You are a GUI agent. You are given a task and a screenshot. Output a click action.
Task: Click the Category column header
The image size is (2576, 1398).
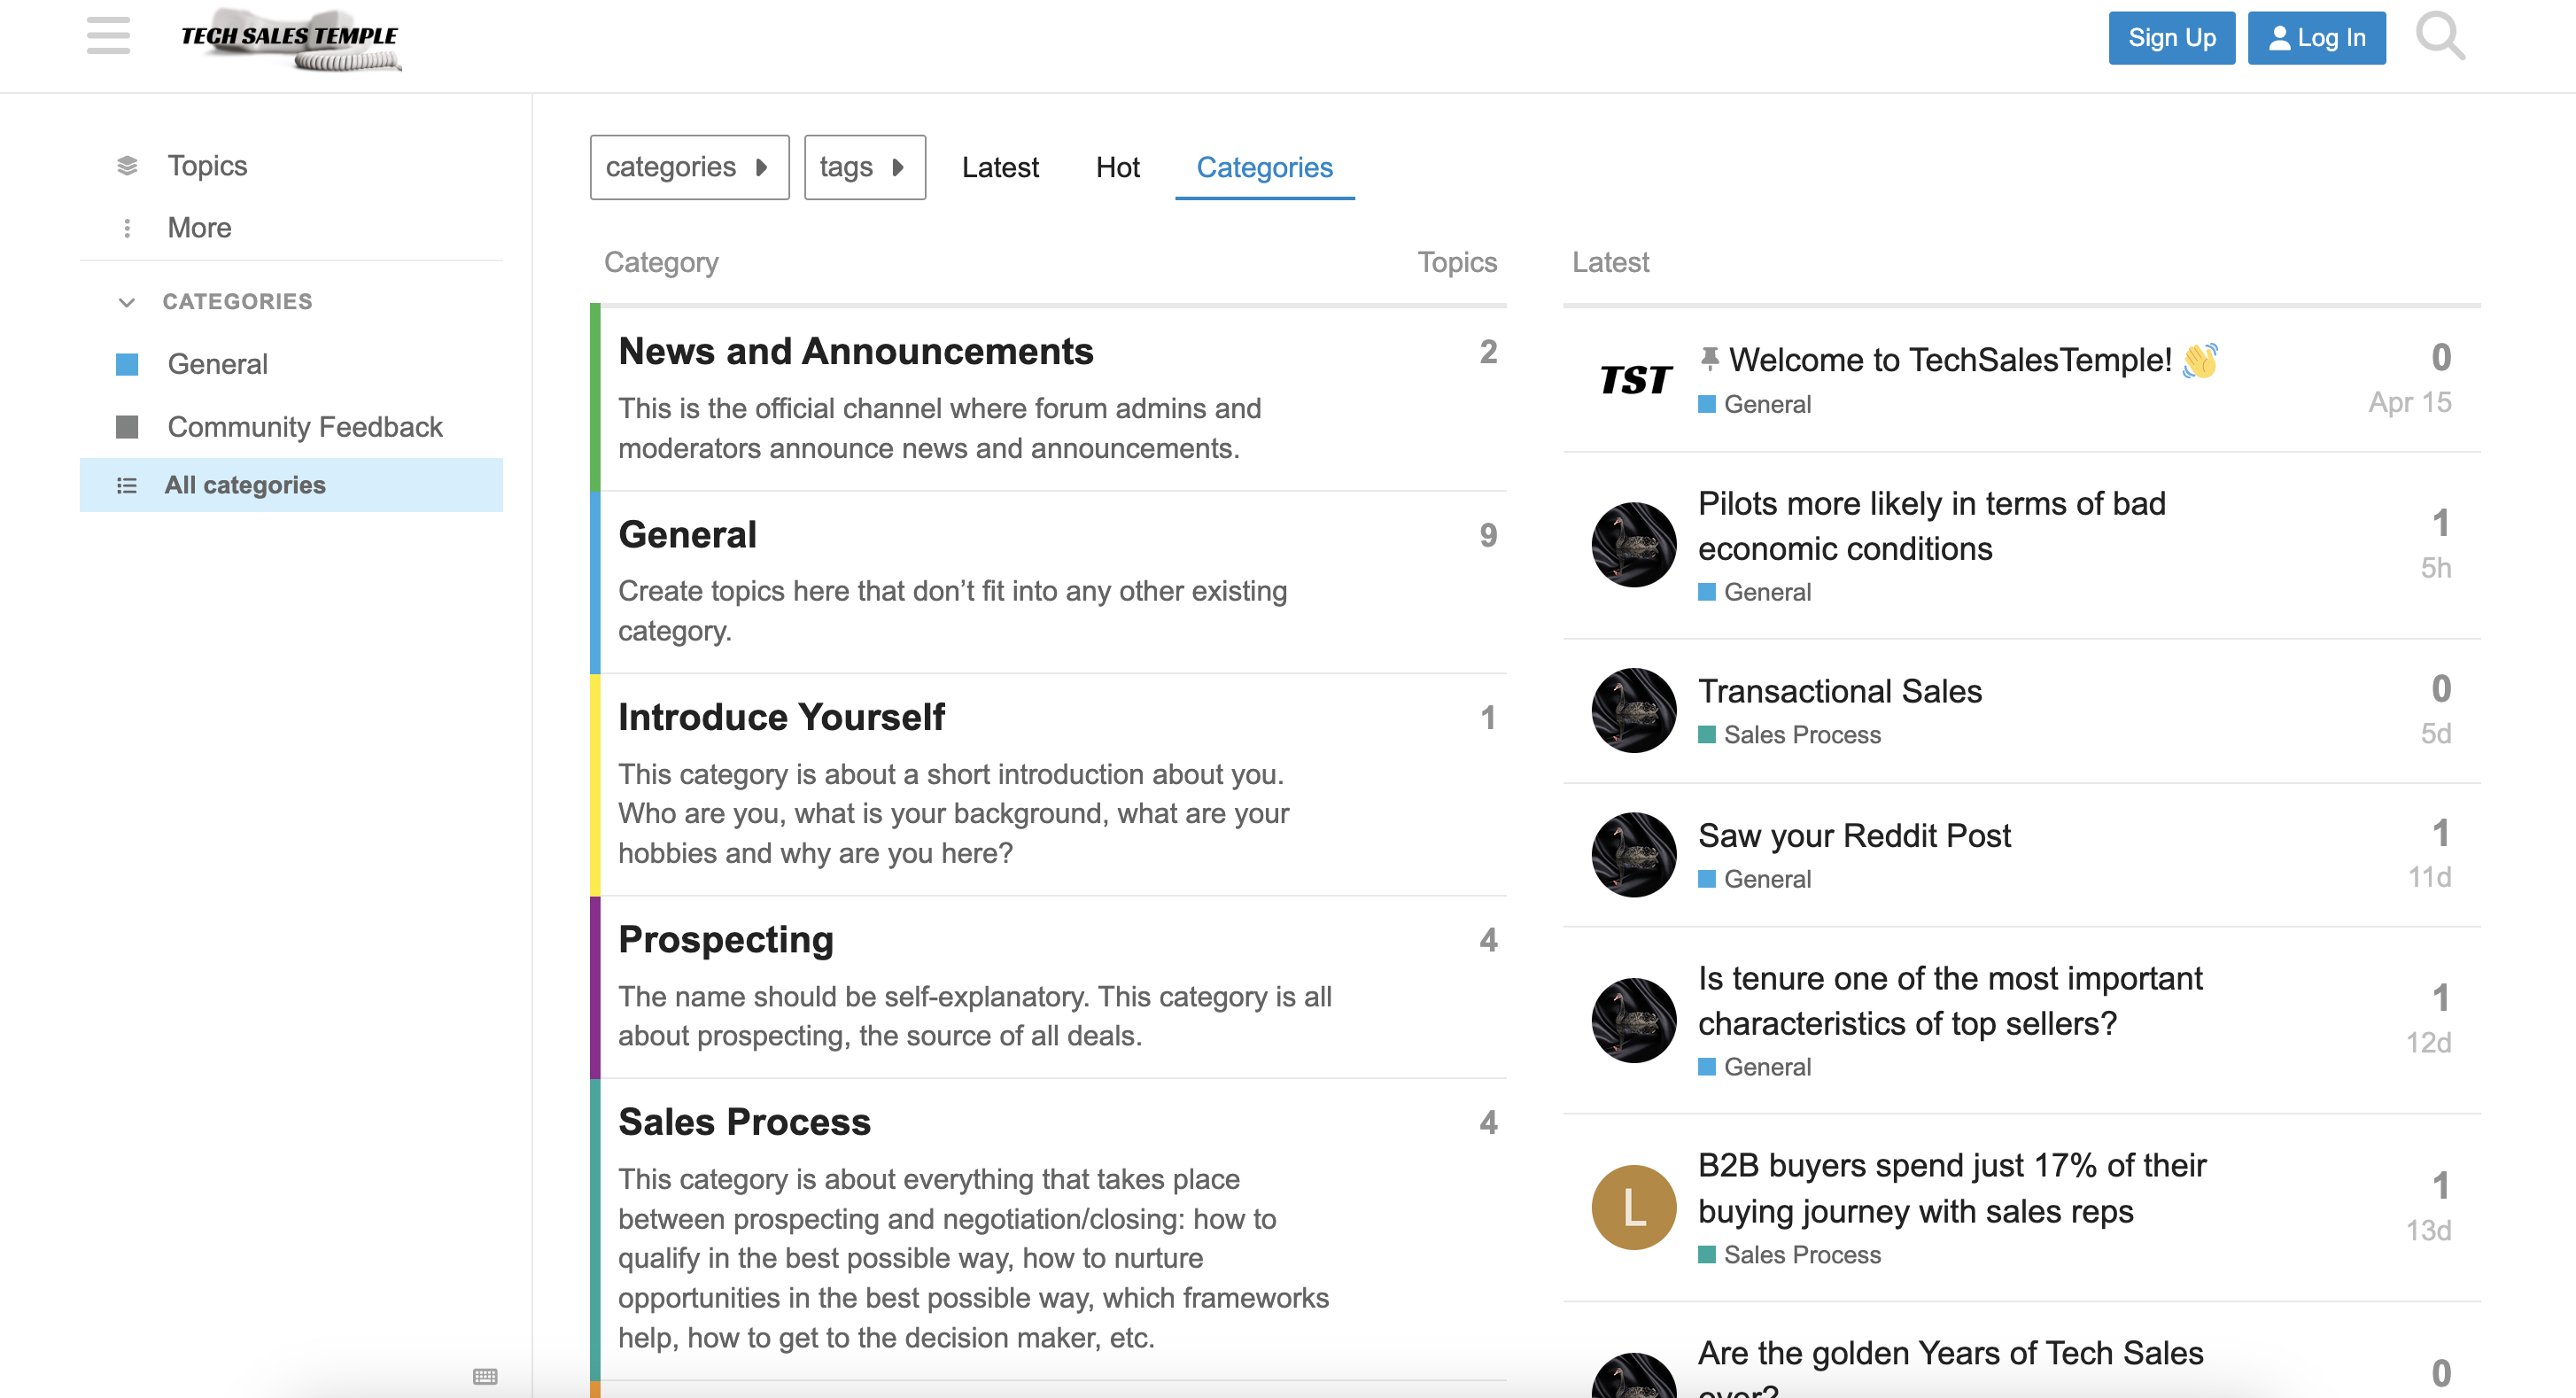(661, 262)
